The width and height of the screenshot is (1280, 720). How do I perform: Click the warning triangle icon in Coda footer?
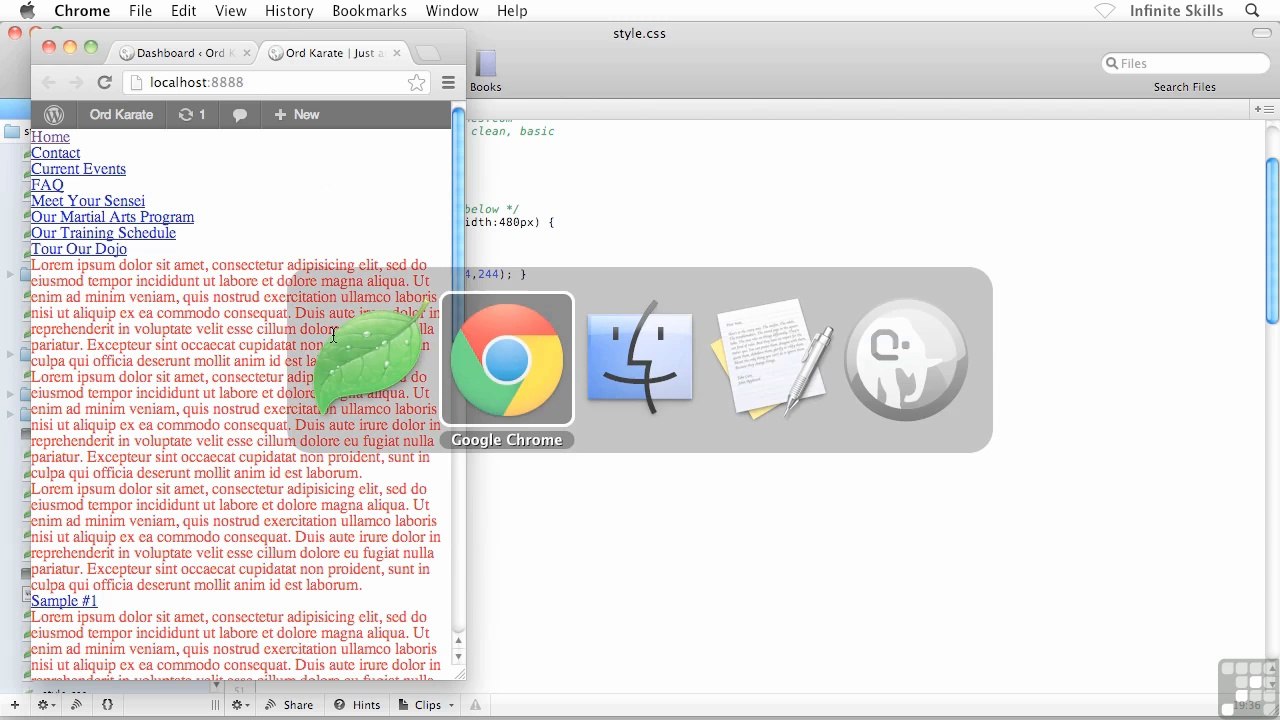(475, 705)
